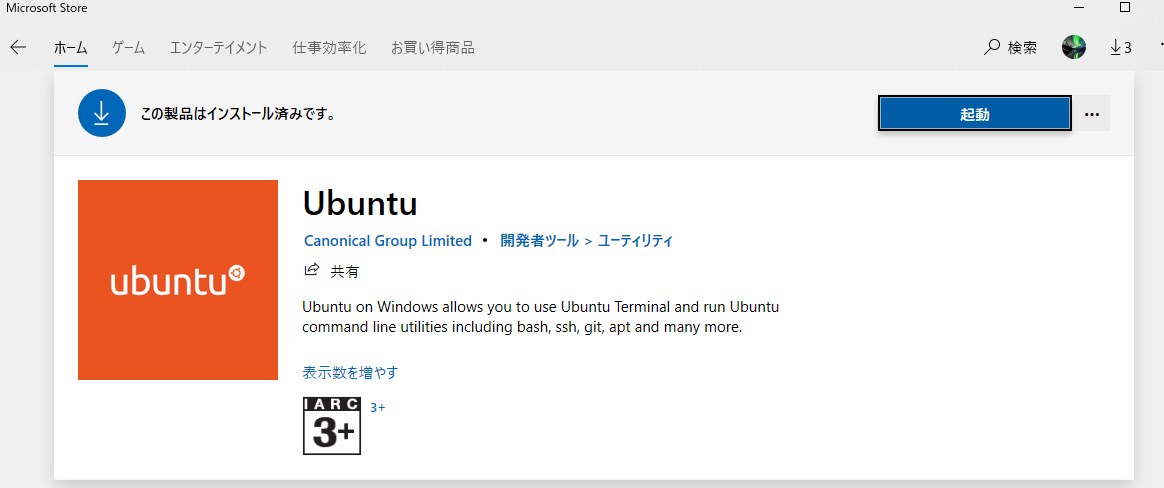
Task: Click the Ubuntu app title text
Action: coord(360,203)
